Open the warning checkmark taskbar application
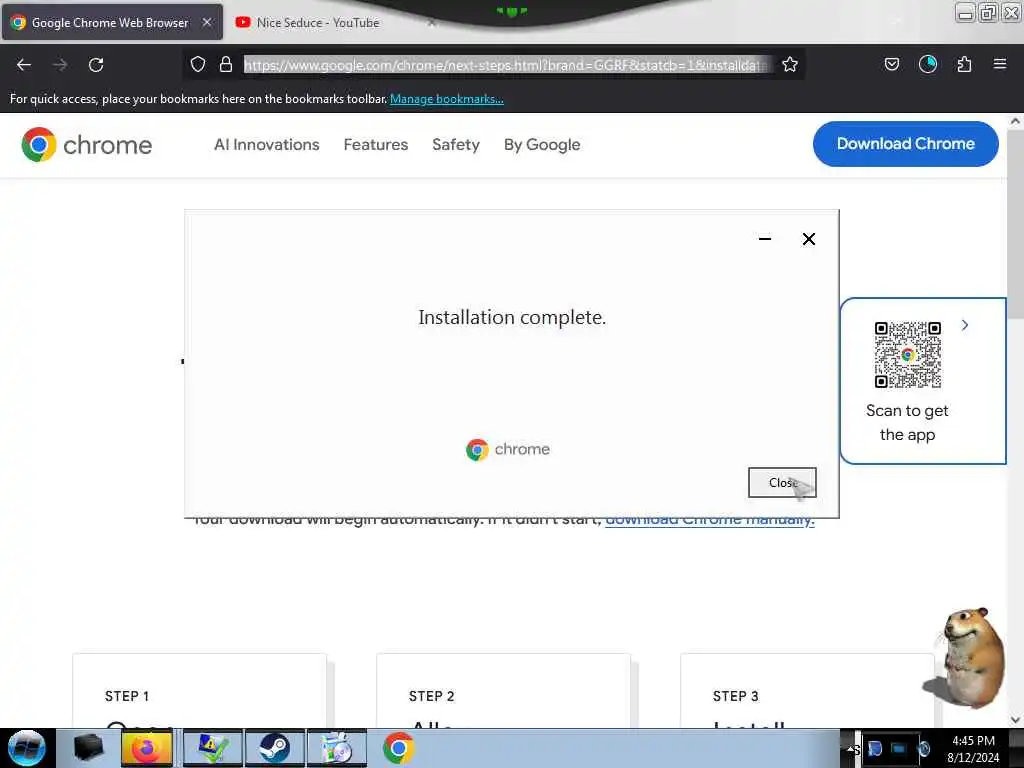1024x768 pixels. pos(212,748)
